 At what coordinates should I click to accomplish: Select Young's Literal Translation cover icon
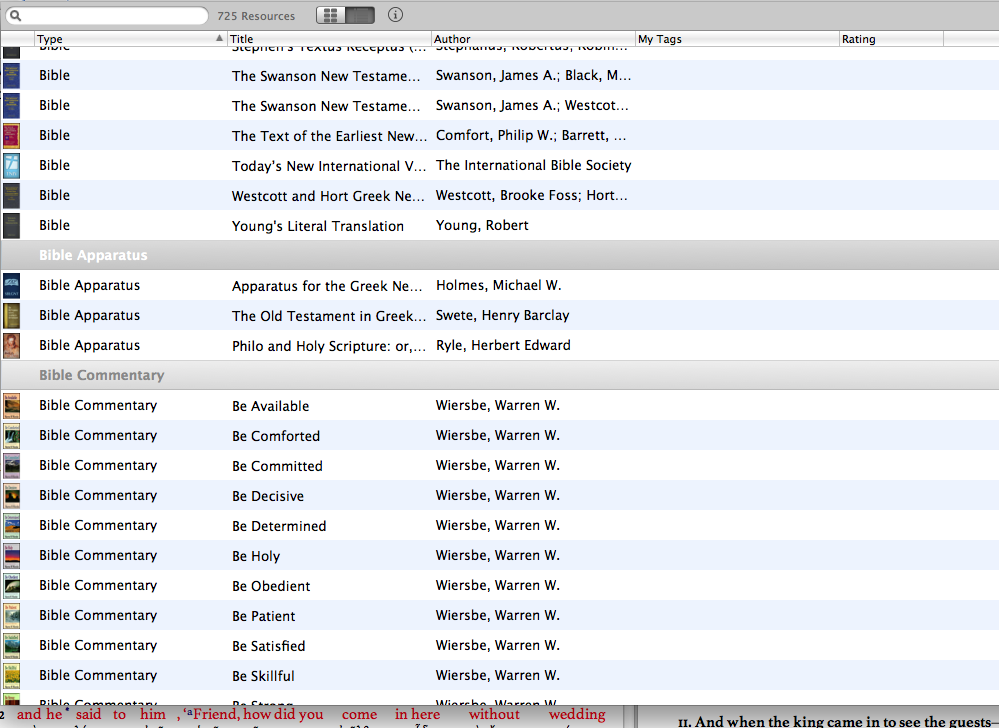(11, 225)
